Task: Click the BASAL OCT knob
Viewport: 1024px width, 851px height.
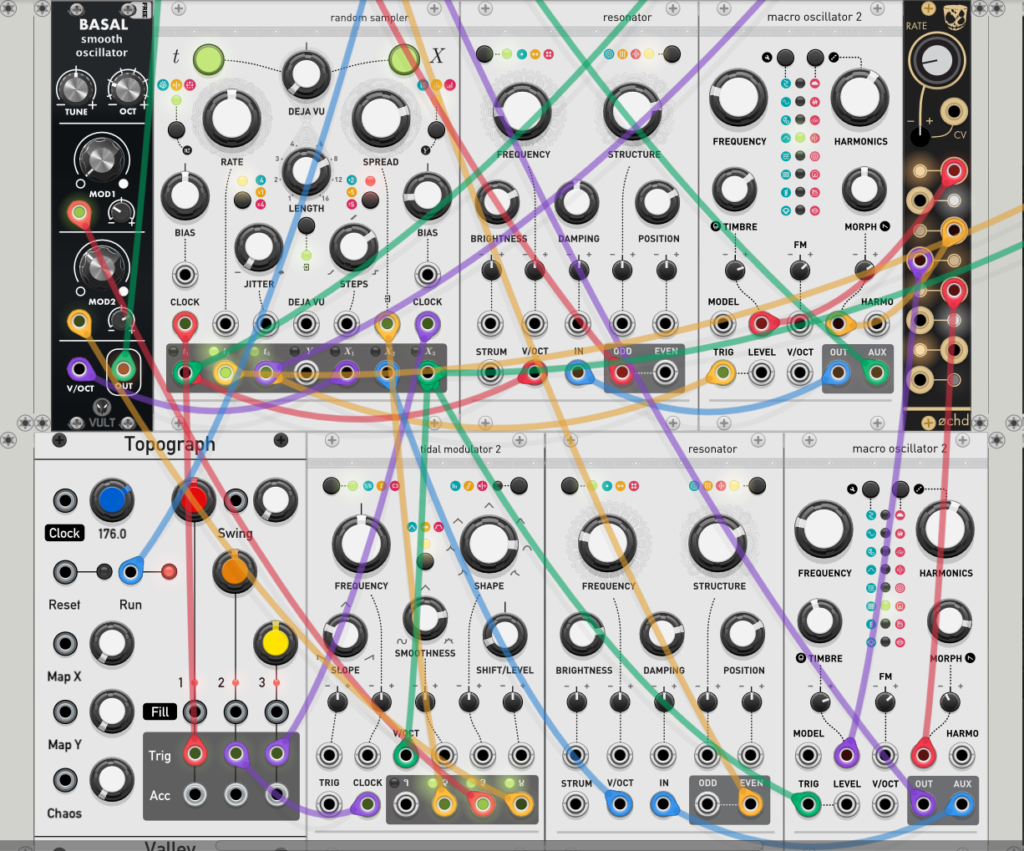Action: (x=127, y=88)
